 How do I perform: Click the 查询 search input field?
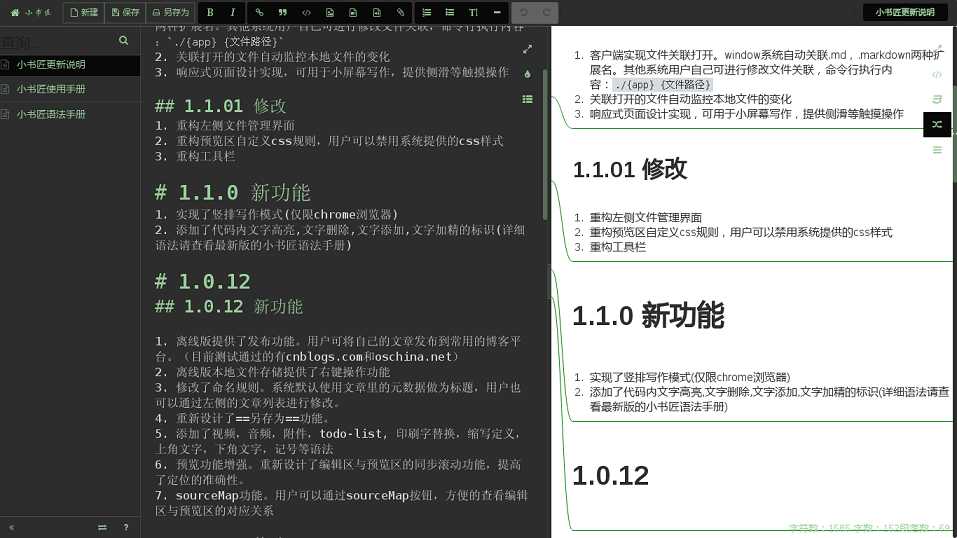coord(58,42)
